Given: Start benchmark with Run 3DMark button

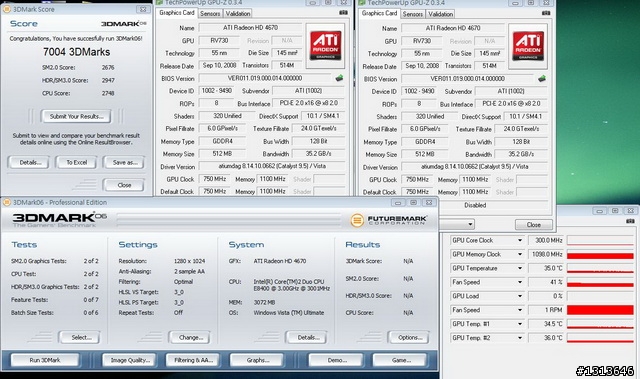Looking at the screenshot, I should 45,360.
